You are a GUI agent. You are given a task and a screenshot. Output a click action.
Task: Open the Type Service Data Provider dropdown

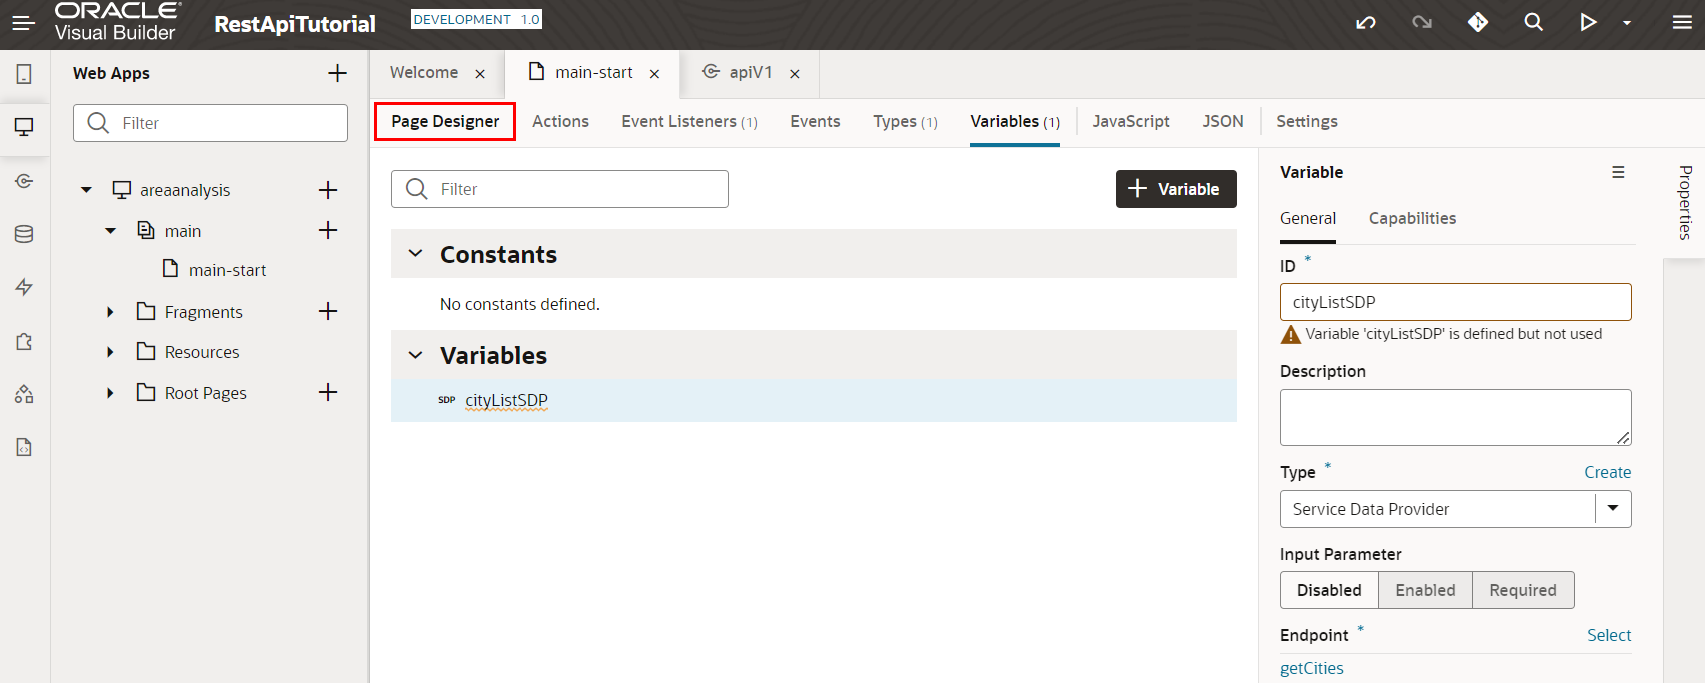click(1612, 509)
